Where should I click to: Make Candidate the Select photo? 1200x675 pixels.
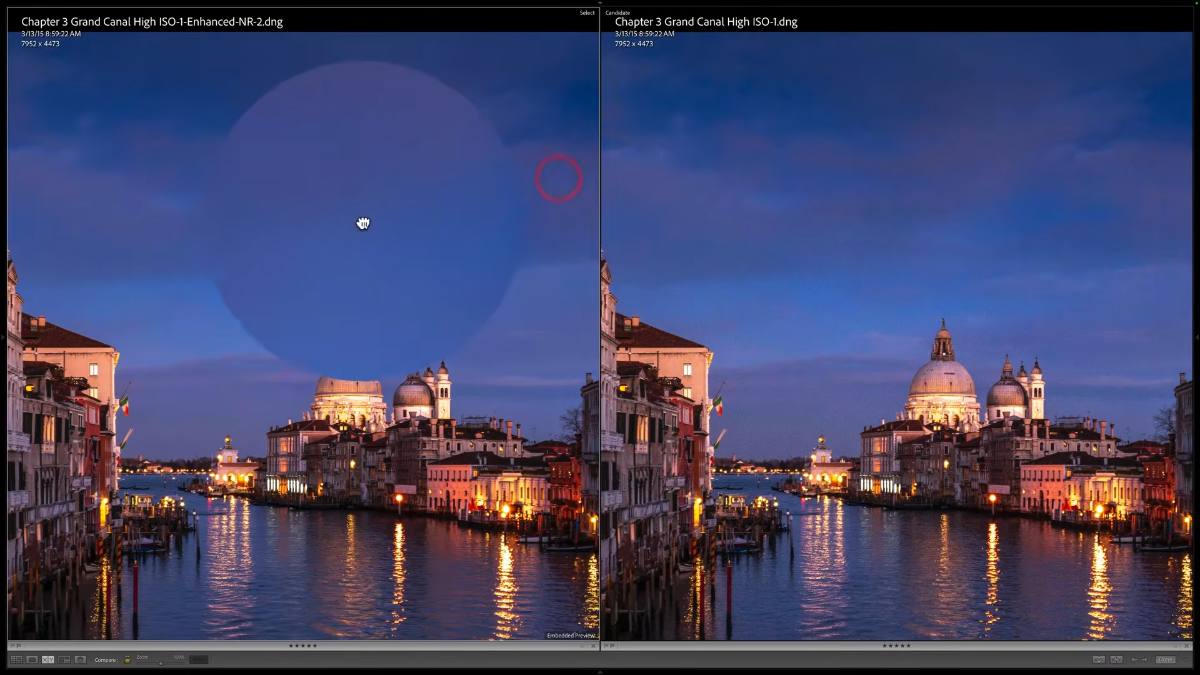1116,660
